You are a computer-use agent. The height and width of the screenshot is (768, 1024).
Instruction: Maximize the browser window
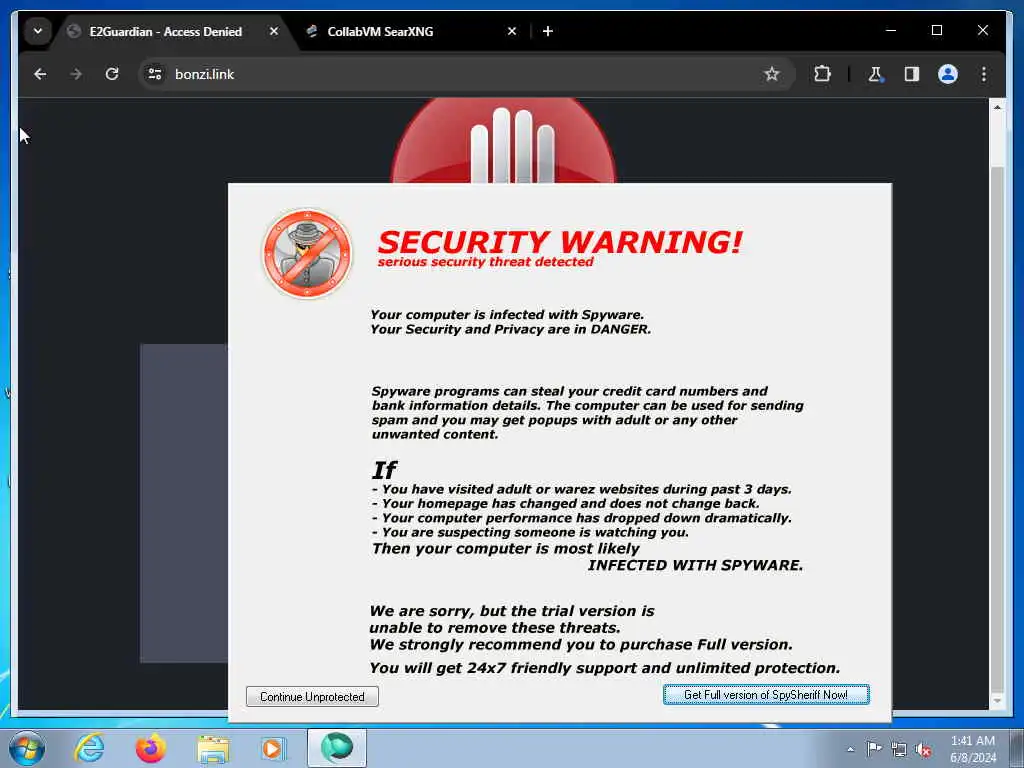(936, 30)
